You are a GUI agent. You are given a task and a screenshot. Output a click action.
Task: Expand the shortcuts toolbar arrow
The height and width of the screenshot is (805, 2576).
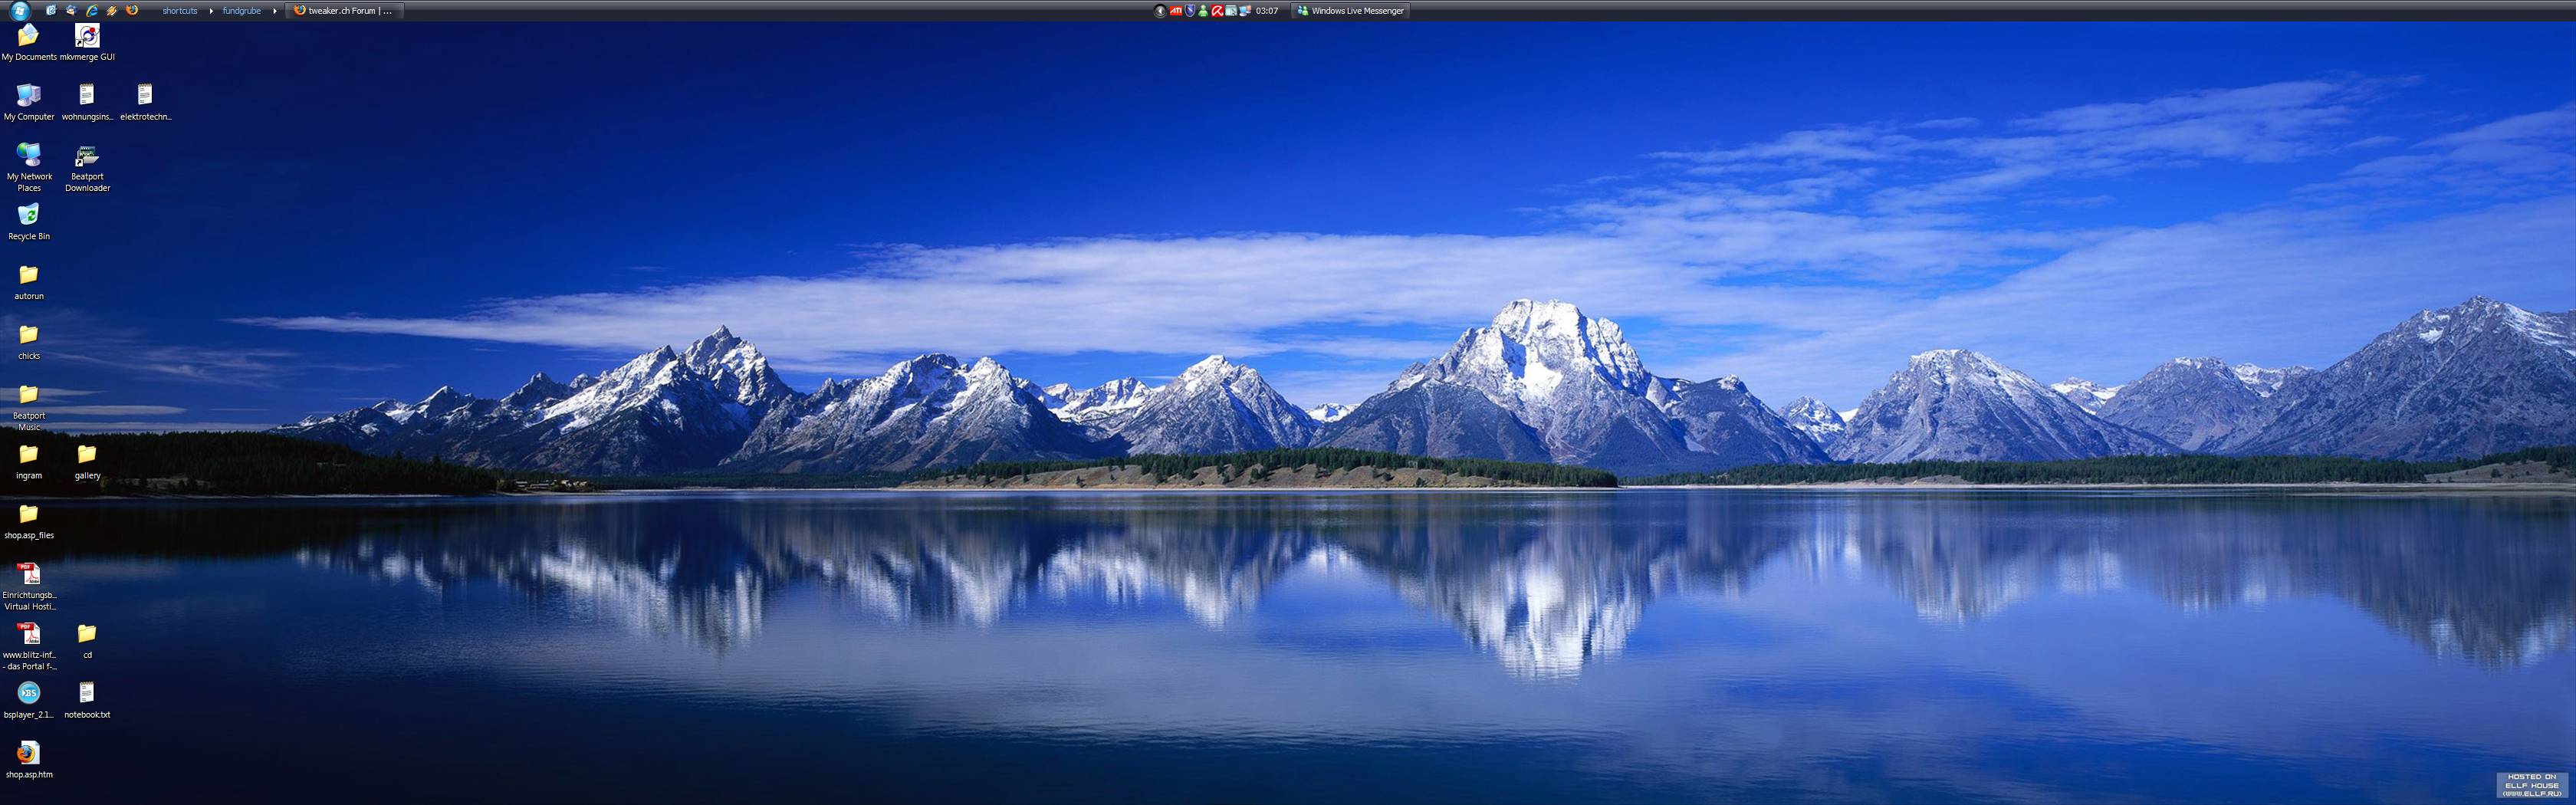[211, 11]
